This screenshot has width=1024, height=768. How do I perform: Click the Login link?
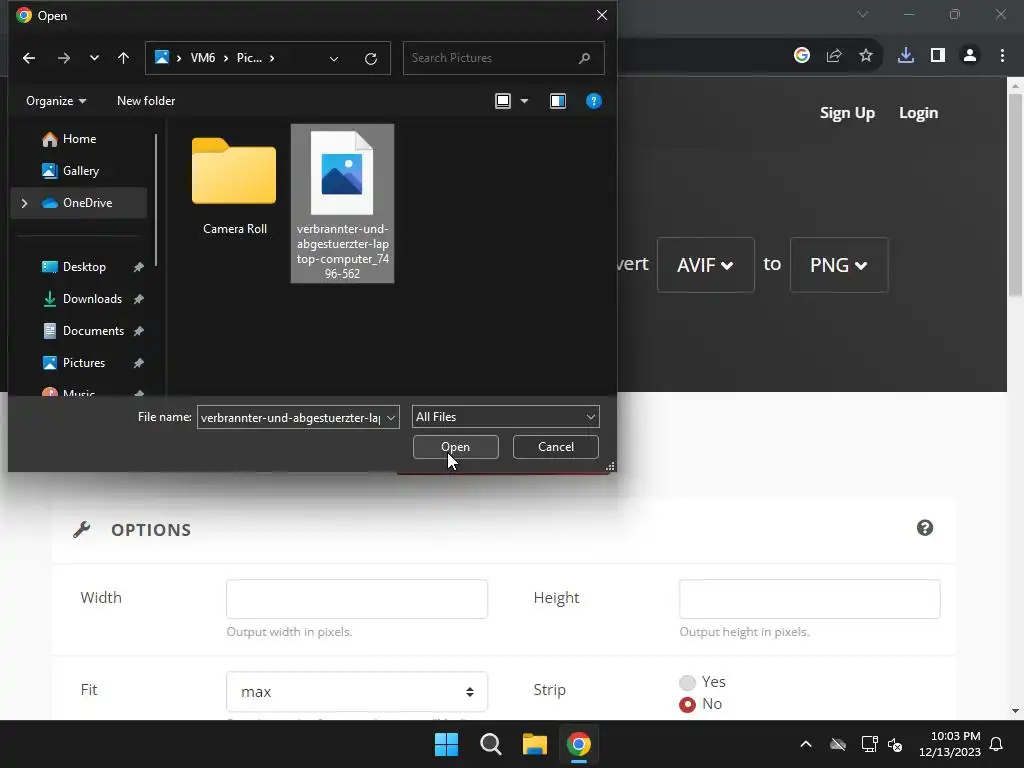(918, 113)
